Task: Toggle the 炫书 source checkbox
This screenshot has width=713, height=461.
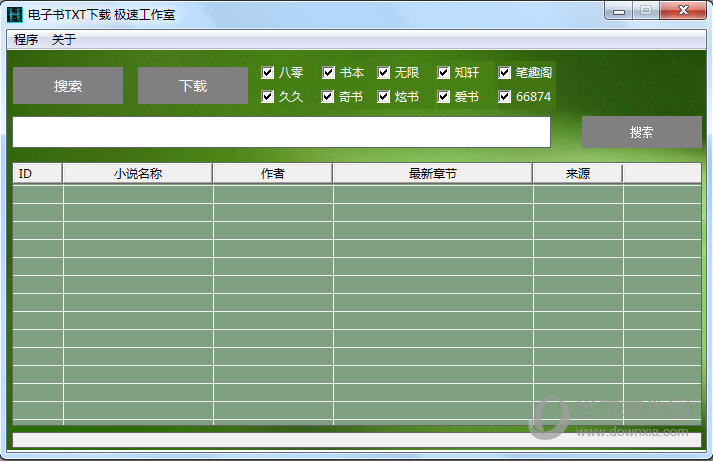Action: 384,97
